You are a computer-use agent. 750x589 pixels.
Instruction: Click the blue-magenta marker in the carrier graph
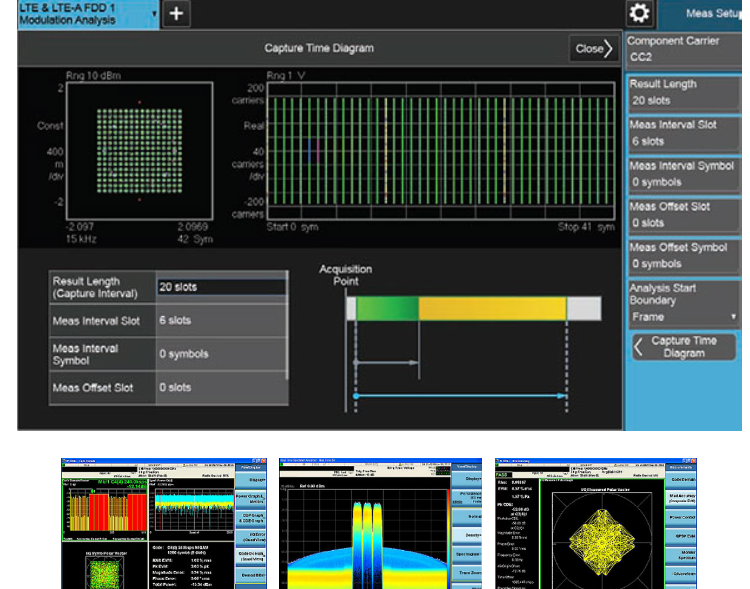(314, 151)
